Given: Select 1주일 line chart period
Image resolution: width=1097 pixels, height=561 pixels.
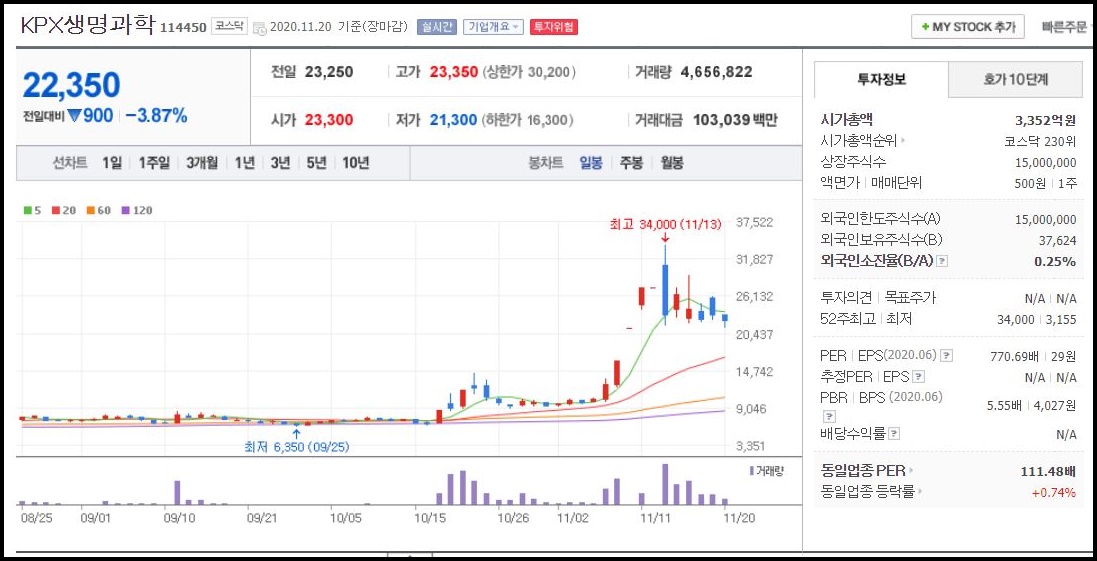Looking at the screenshot, I should 154,163.
